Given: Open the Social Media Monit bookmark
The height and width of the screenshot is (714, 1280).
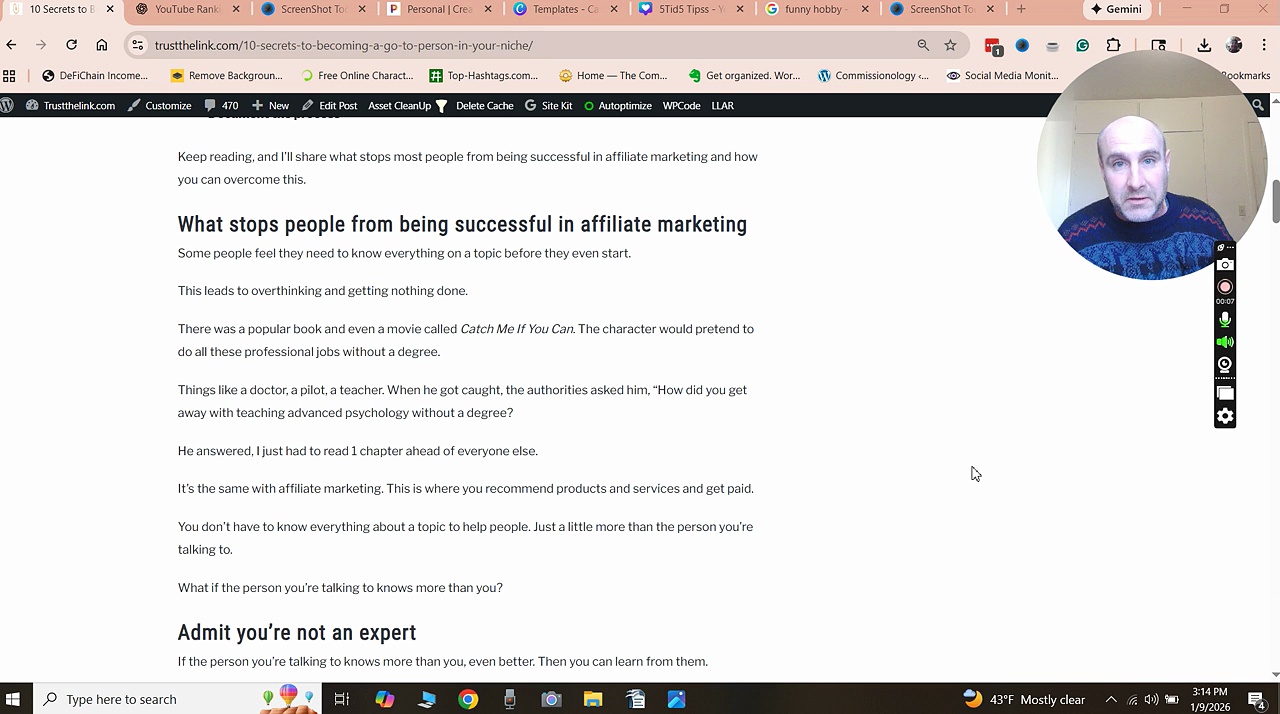Looking at the screenshot, I should click(x=1002, y=75).
